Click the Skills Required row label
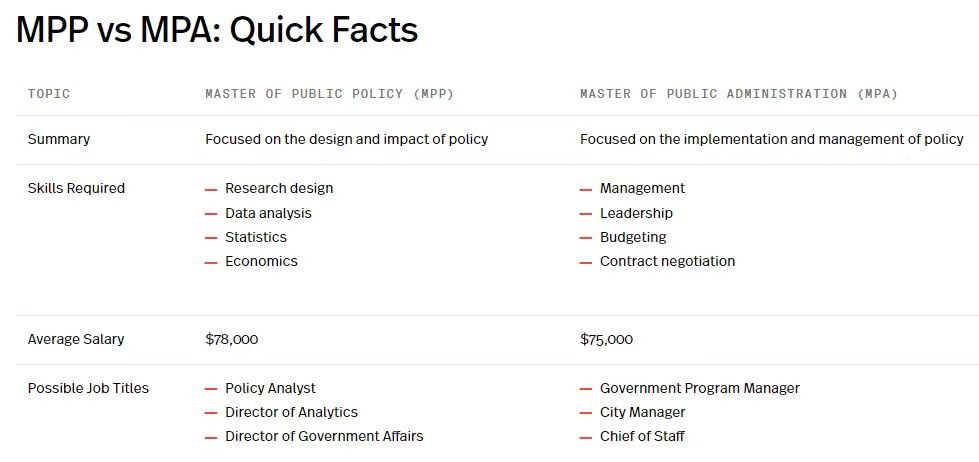979x462 pixels. (76, 189)
